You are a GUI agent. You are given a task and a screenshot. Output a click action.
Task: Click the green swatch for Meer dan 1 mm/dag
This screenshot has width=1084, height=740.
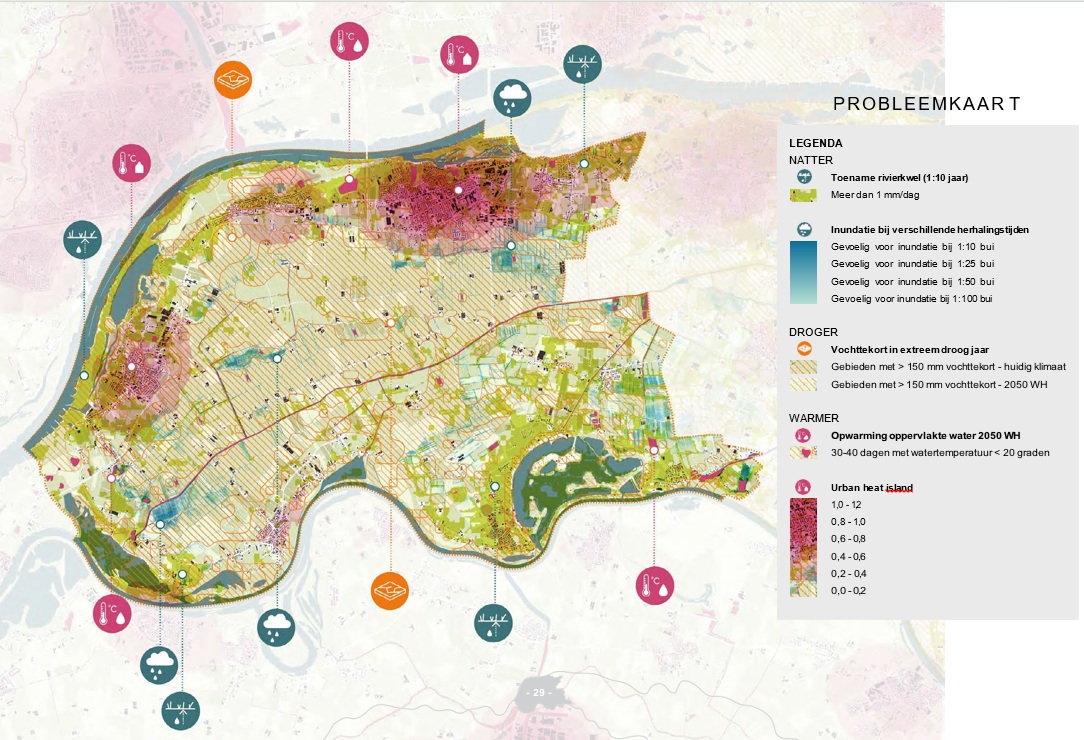[x=803, y=196]
